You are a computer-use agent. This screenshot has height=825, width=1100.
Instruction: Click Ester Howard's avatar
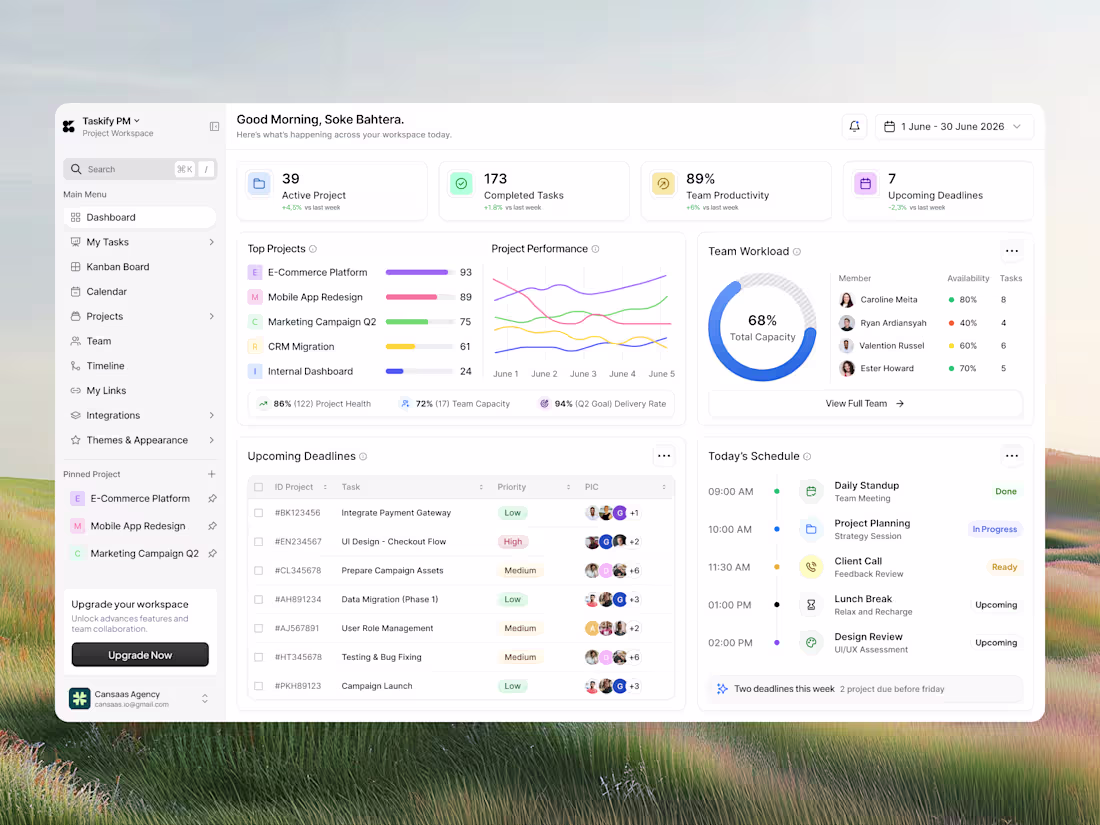click(847, 368)
